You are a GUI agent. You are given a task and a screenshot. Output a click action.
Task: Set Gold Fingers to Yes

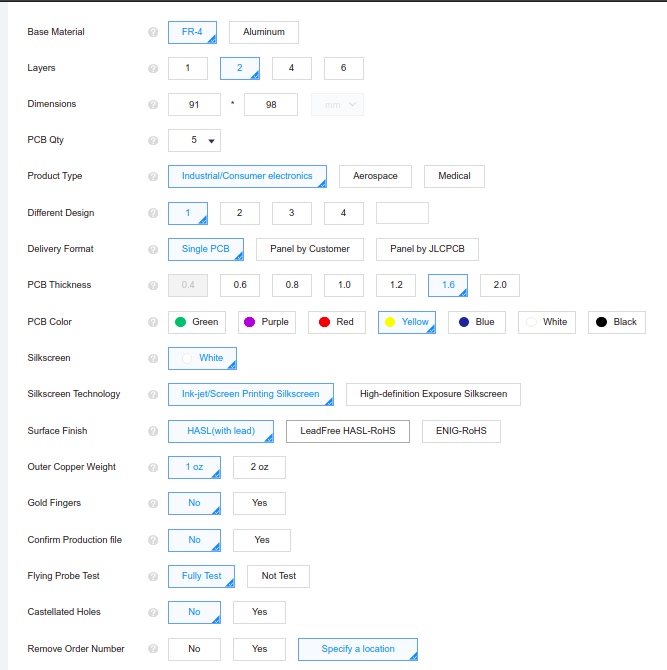pyautogui.click(x=259, y=503)
